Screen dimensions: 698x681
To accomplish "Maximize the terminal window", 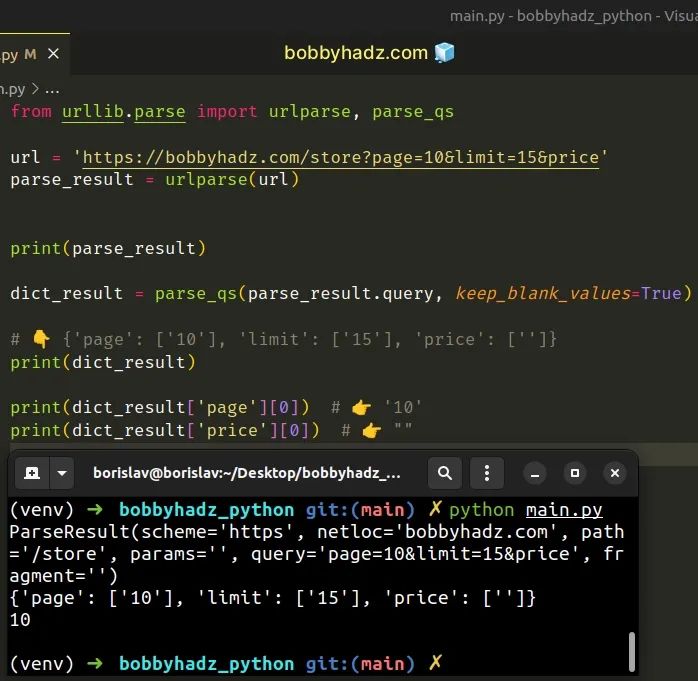I will [575, 473].
